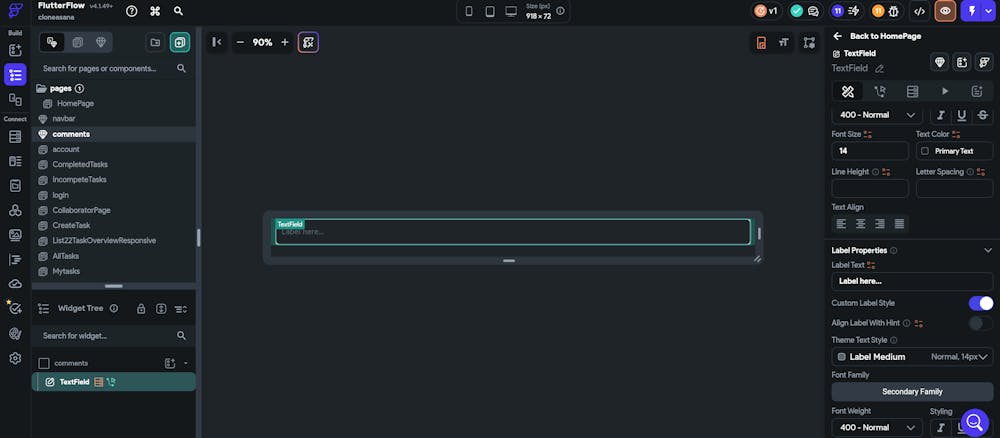Open the Widget Palette in the left rail

[15, 50]
